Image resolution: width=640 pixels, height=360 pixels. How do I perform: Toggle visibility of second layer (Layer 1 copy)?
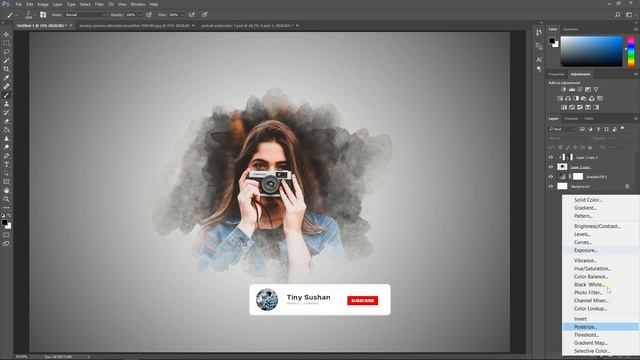[551, 167]
